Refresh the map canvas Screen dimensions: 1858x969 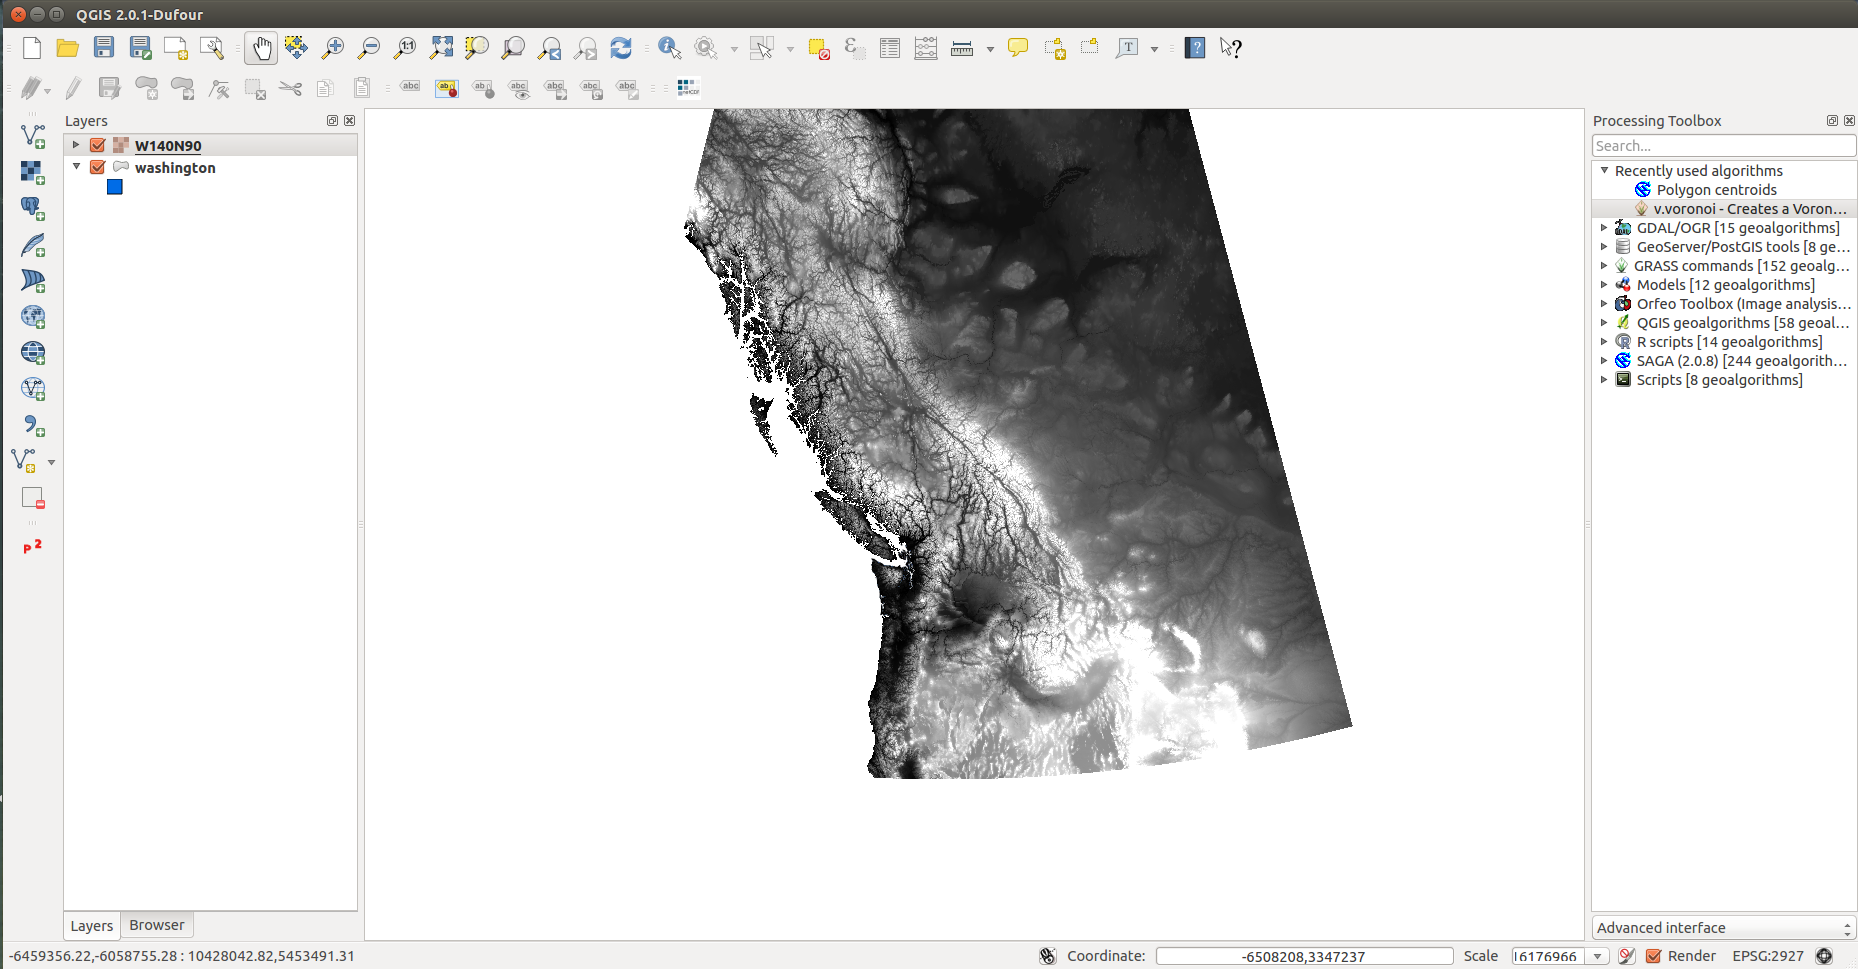point(621,48)
